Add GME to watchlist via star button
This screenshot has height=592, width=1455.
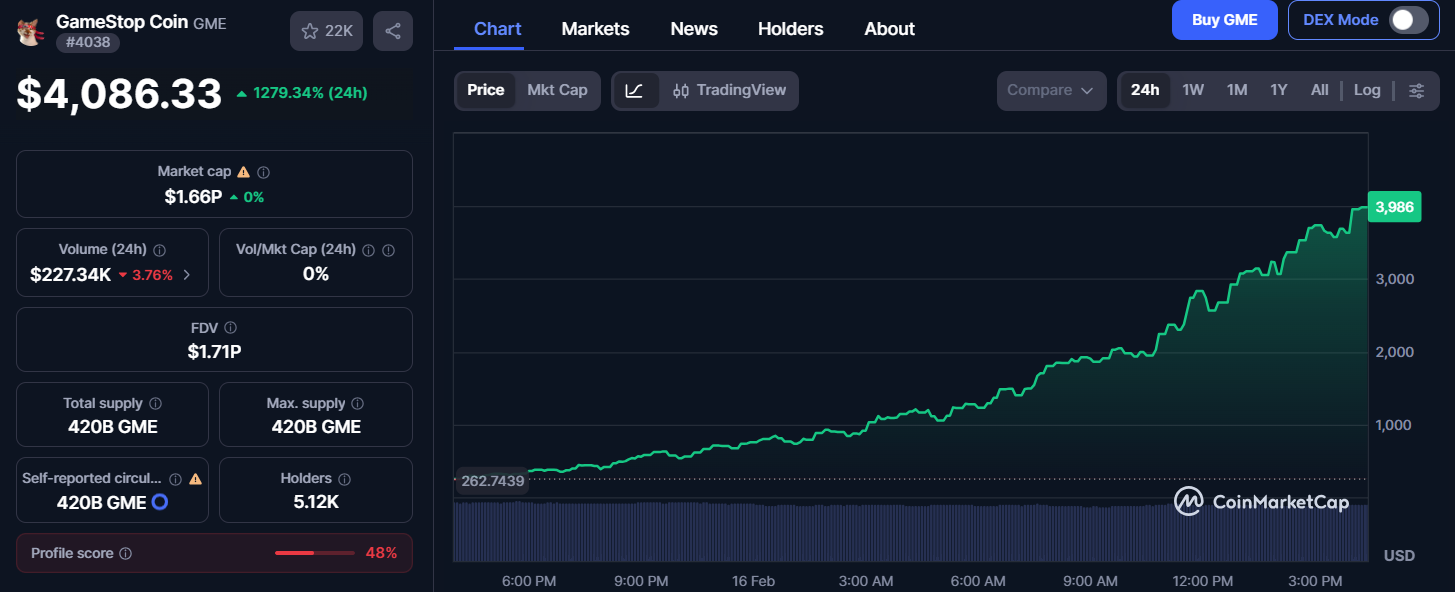tap(326, 31)
